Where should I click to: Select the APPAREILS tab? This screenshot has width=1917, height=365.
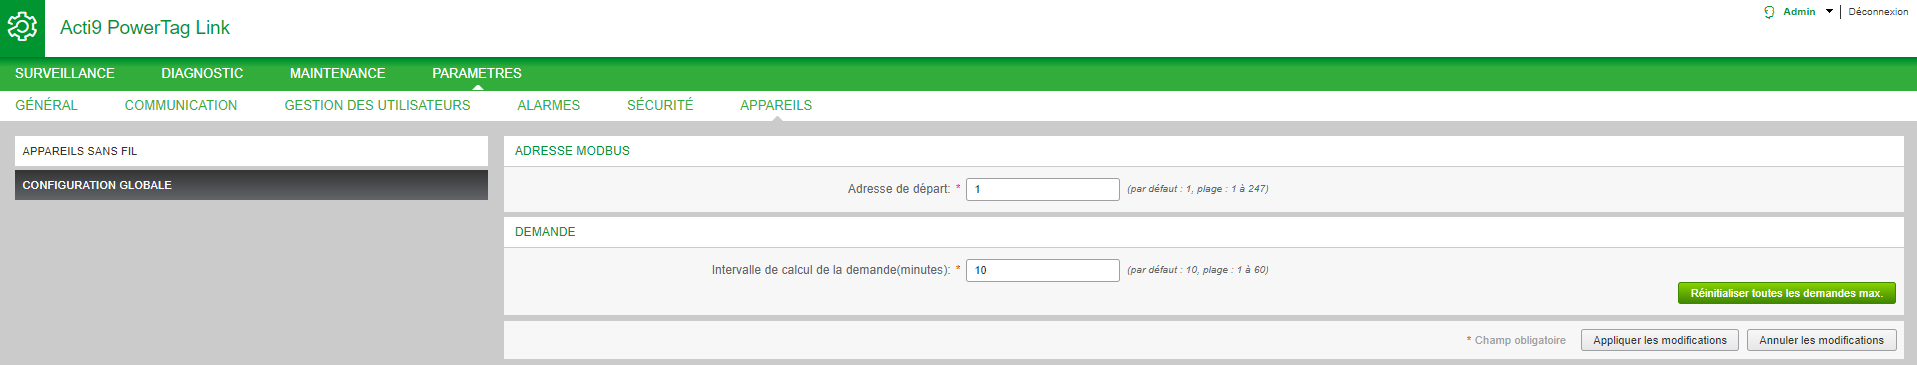click(776, 105)
